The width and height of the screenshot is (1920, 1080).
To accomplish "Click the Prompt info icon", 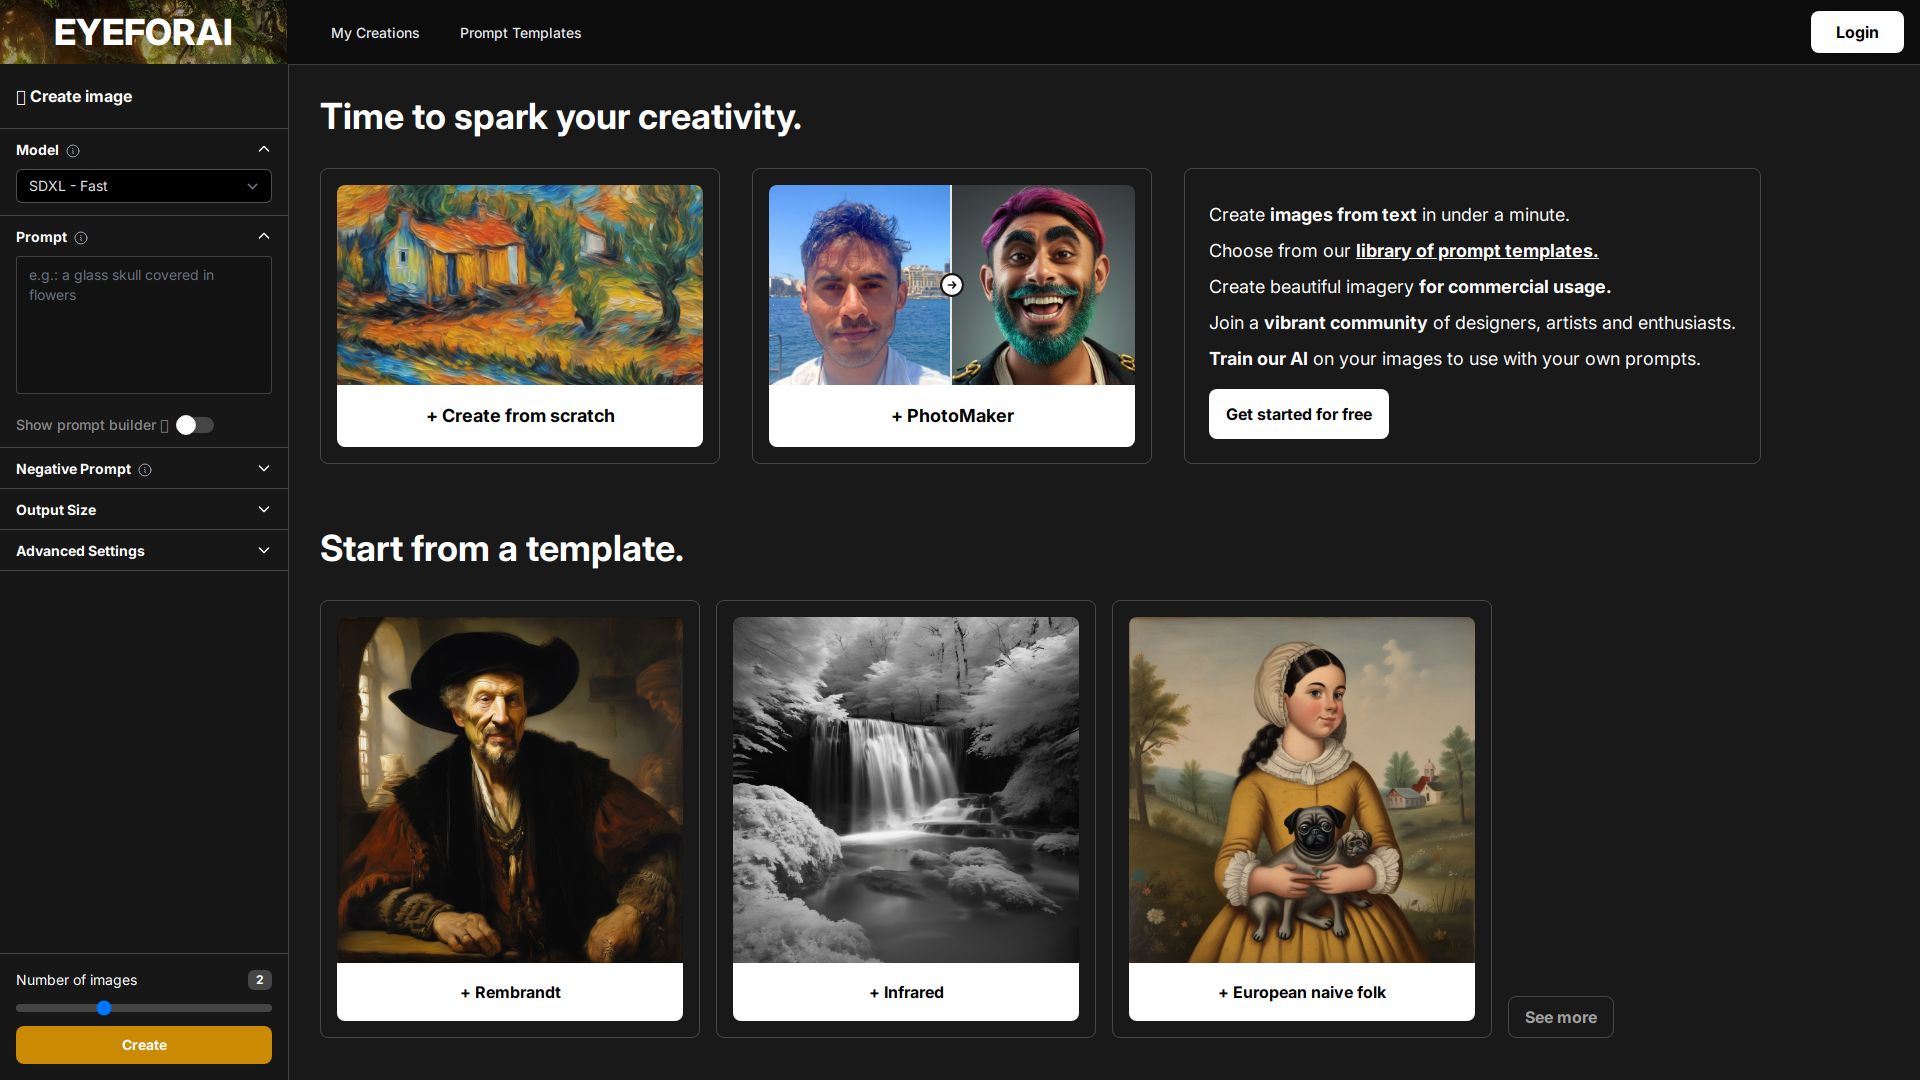I will click(81, 238).
